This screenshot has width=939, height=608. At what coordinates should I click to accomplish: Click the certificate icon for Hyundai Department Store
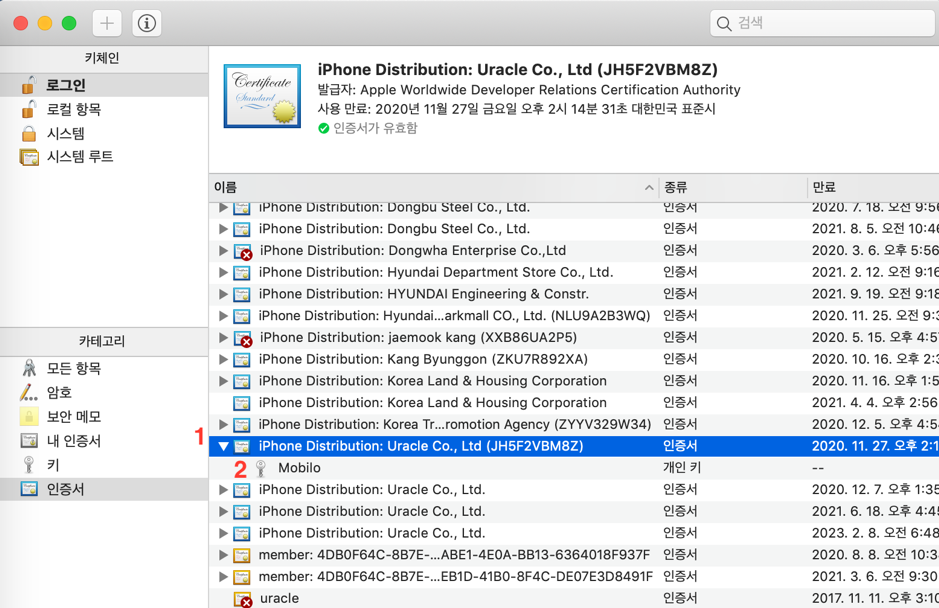tap(242, 273)
